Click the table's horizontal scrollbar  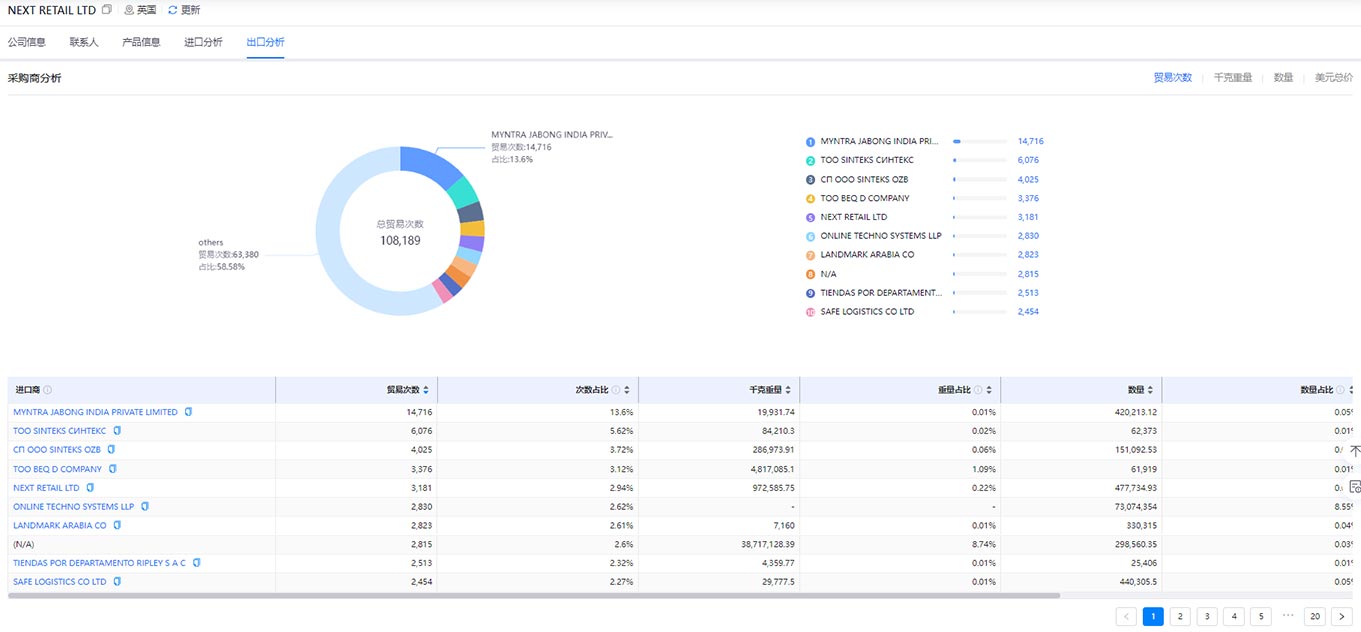coord(534,596)
